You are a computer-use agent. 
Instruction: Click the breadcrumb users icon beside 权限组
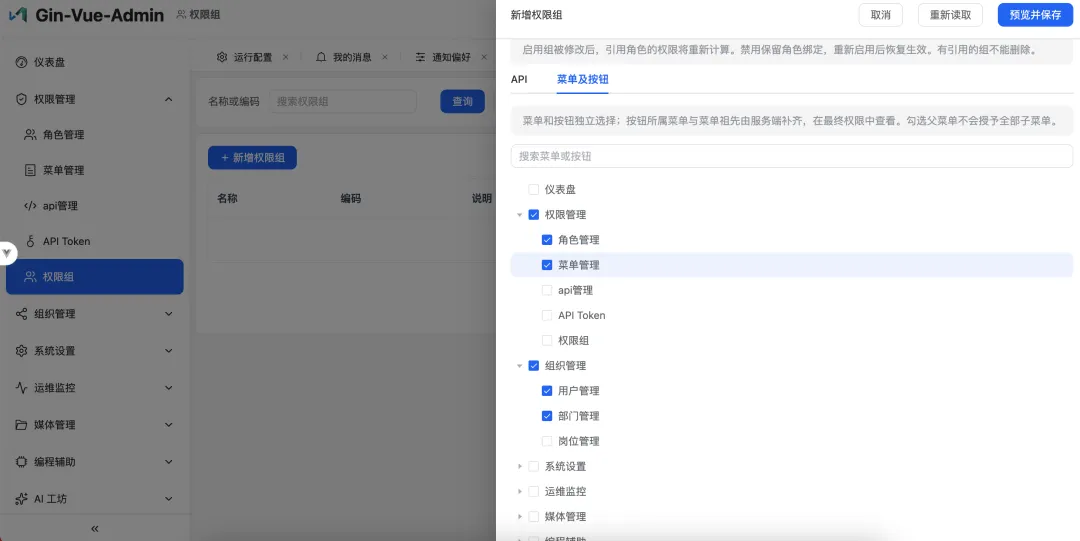pyautogui.click(x=181, y=14)
